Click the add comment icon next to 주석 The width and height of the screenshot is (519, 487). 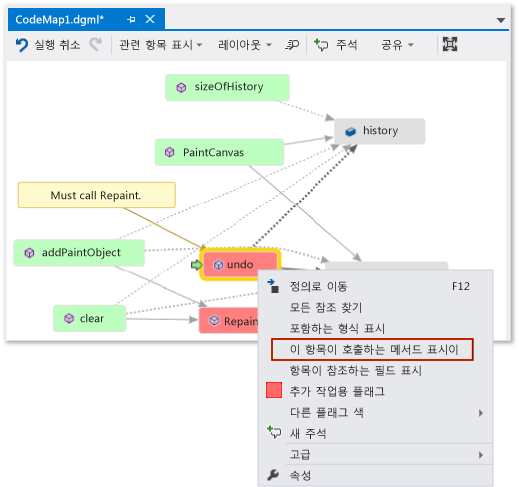(x=321, y=45)
